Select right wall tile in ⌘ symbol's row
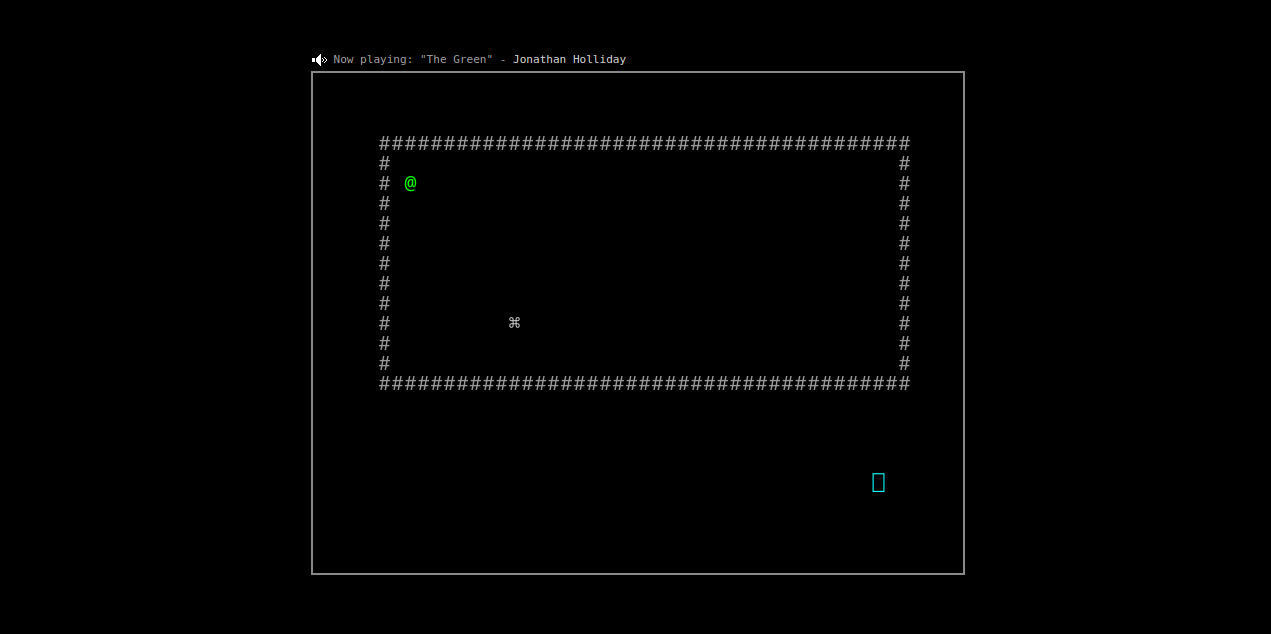This screenshot has width=1271, height=634. (904, 323)
